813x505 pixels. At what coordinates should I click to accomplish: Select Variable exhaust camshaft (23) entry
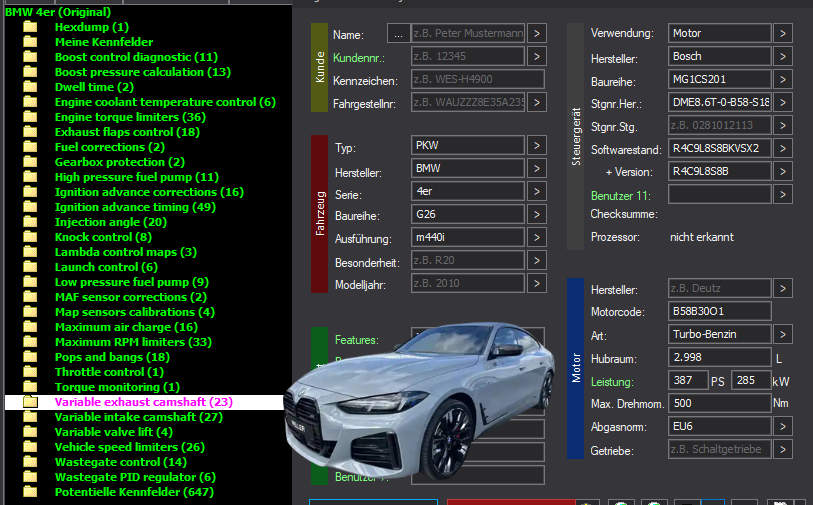coord(144,402)
